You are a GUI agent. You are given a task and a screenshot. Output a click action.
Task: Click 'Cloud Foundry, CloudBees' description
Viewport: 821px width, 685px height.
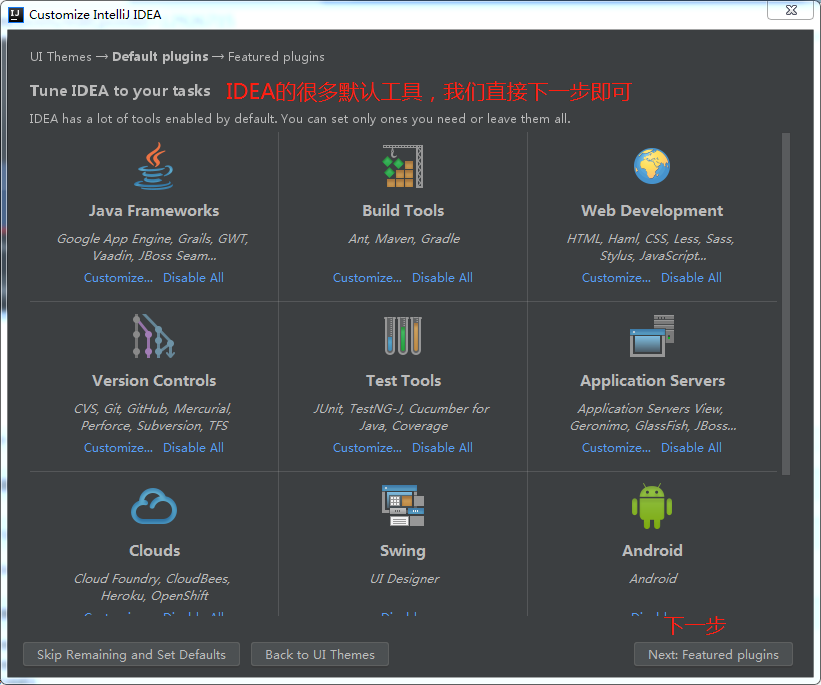(x=152, y=587)
